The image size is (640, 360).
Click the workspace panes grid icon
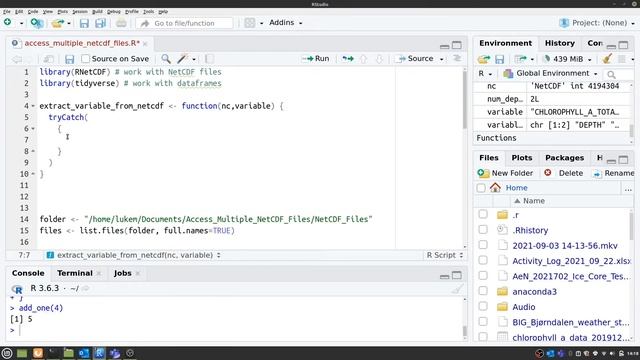pyautogui.click(x=250, y=23)
